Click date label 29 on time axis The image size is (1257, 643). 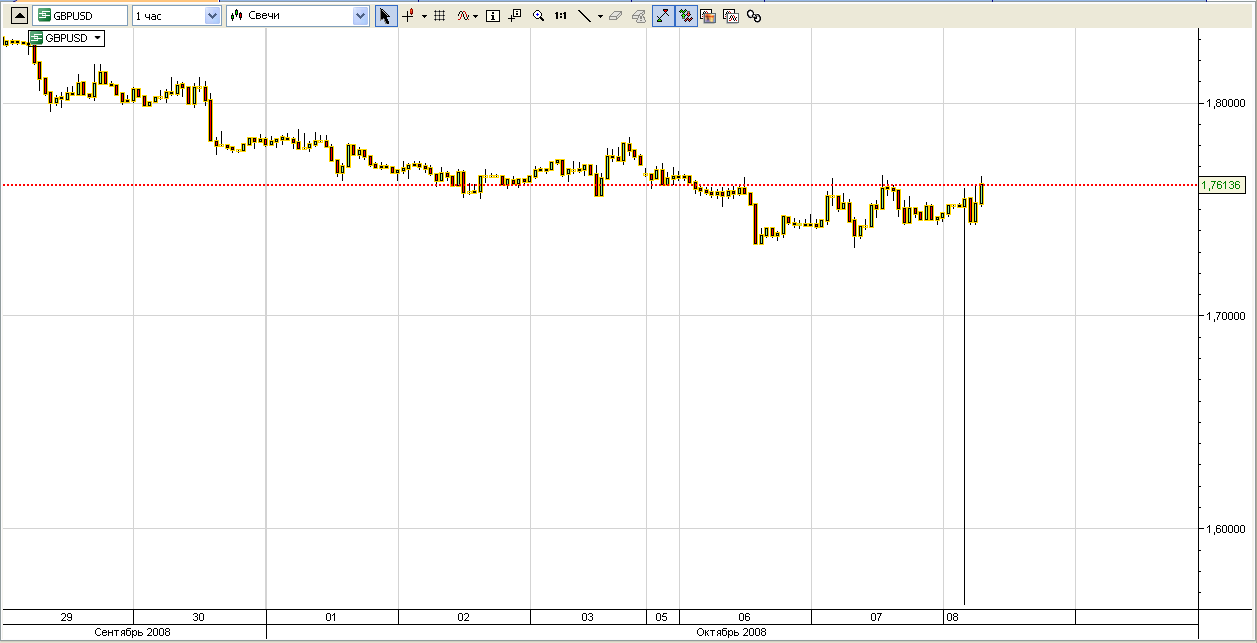point(66,617)
